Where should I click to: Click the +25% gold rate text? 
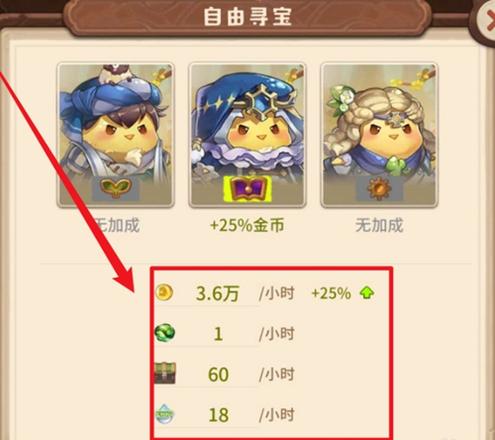pyautogui.click(x=331, y=293)
